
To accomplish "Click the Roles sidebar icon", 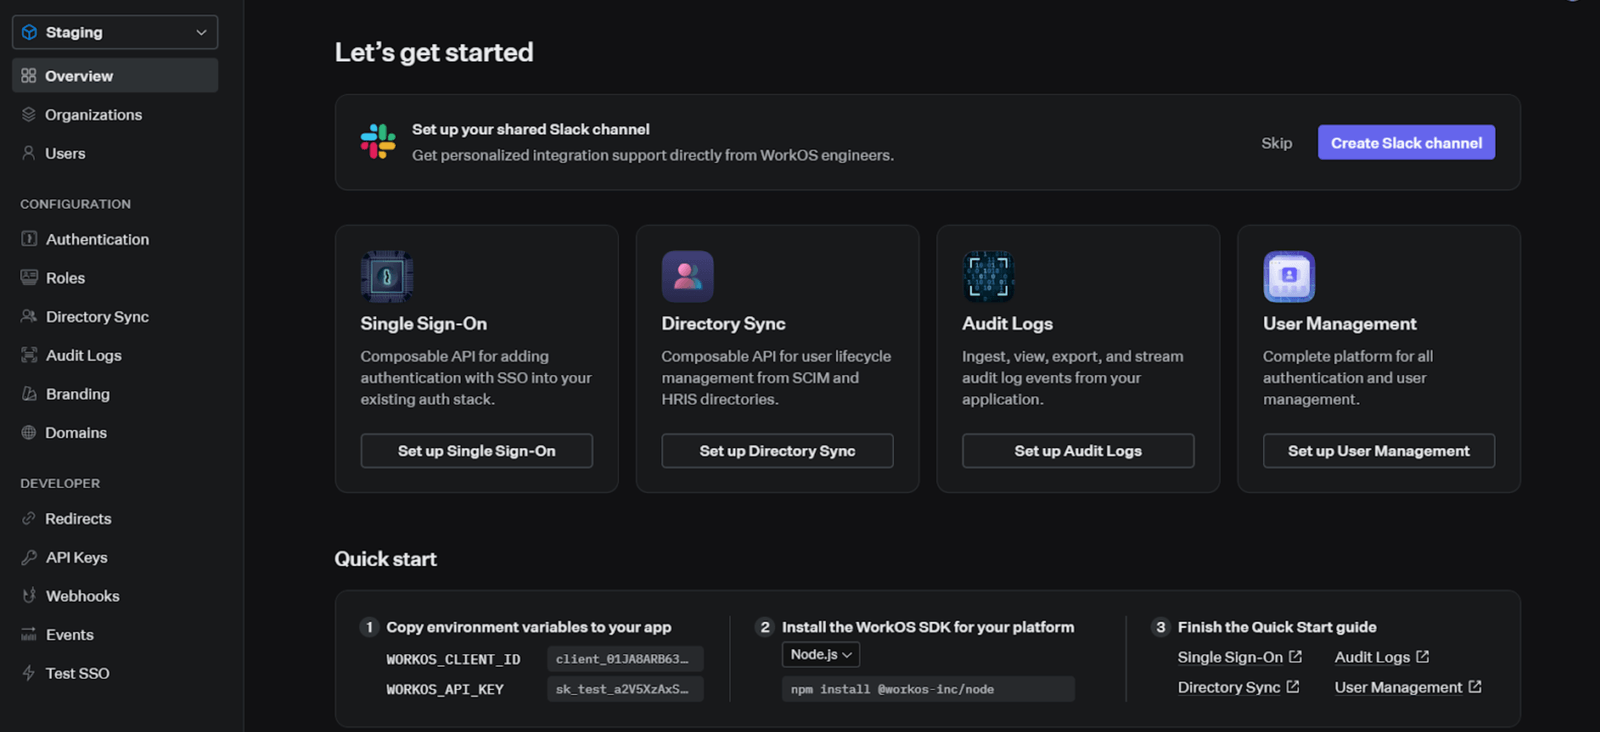I will 29,277.
